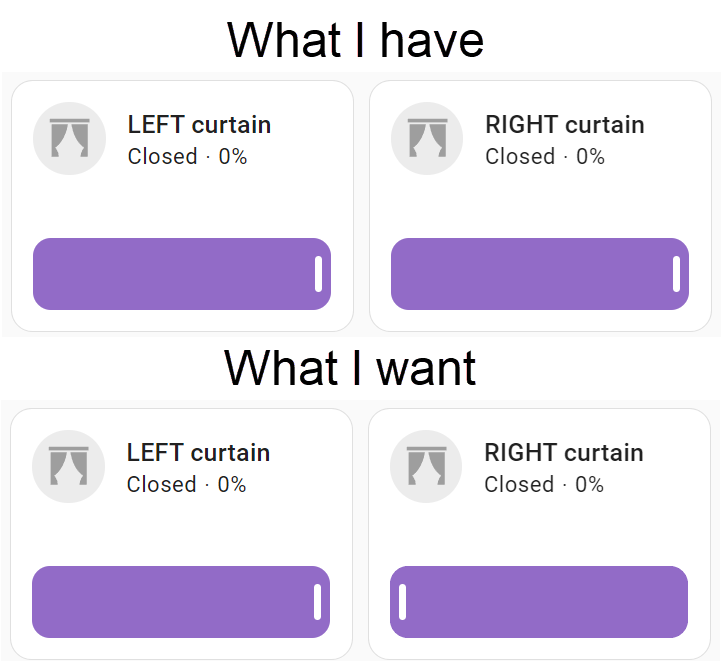Click LEFT curtain icon under "What I want"
The height and width of the screenshot is (672, 721).
click(69, 466)
